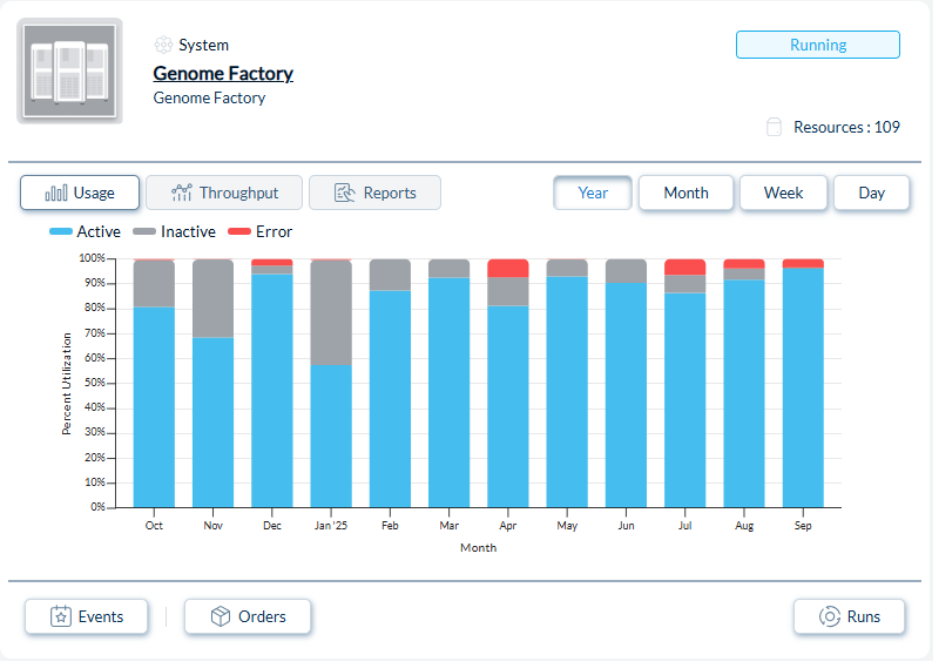Click the box icon on Orders

(x=221, y=617)
